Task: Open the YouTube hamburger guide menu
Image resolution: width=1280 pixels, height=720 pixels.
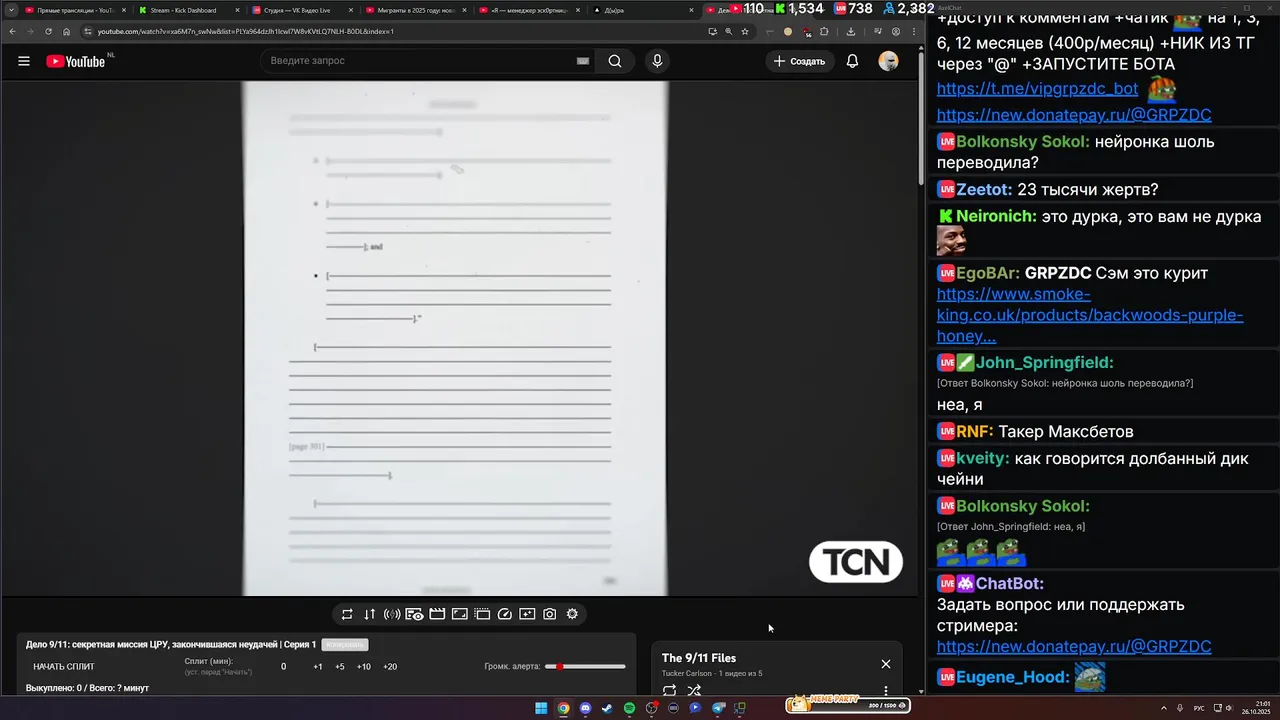Action: tap(24, 61)
